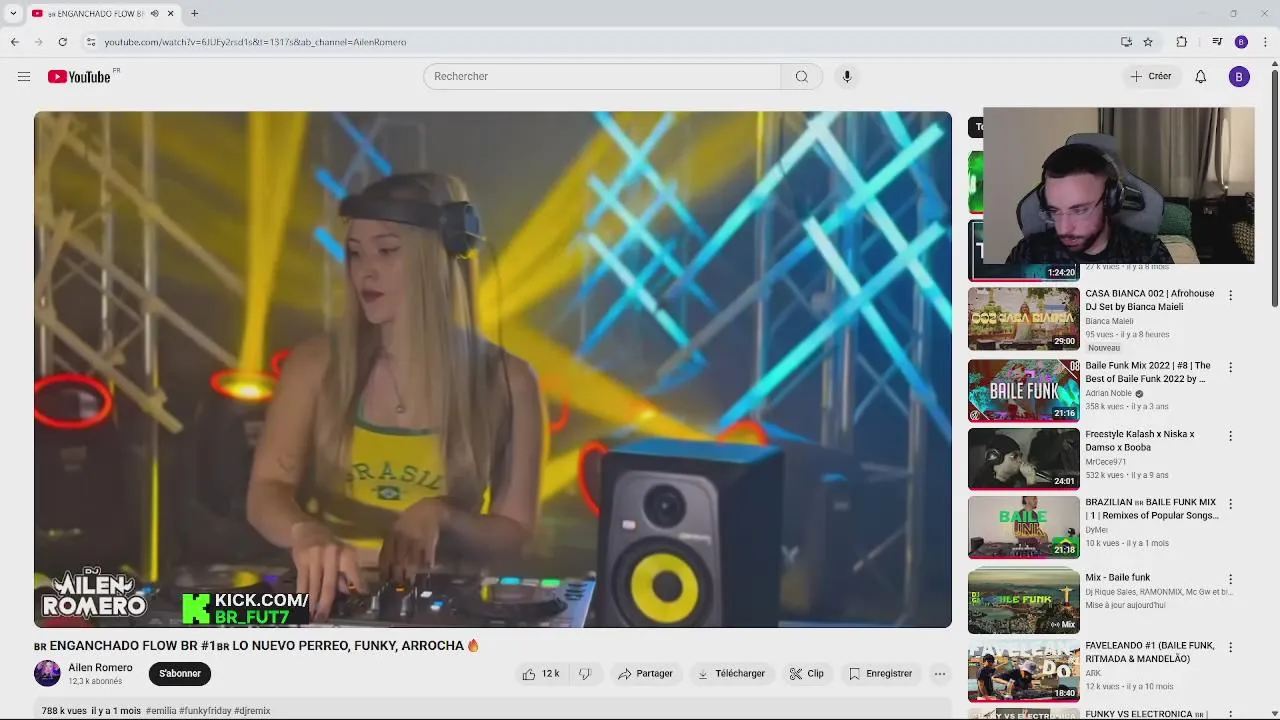Close the ENGANCHADO FLOW tab
Viewport: 1280px width, 720px height.
click(x=170, y=14)
